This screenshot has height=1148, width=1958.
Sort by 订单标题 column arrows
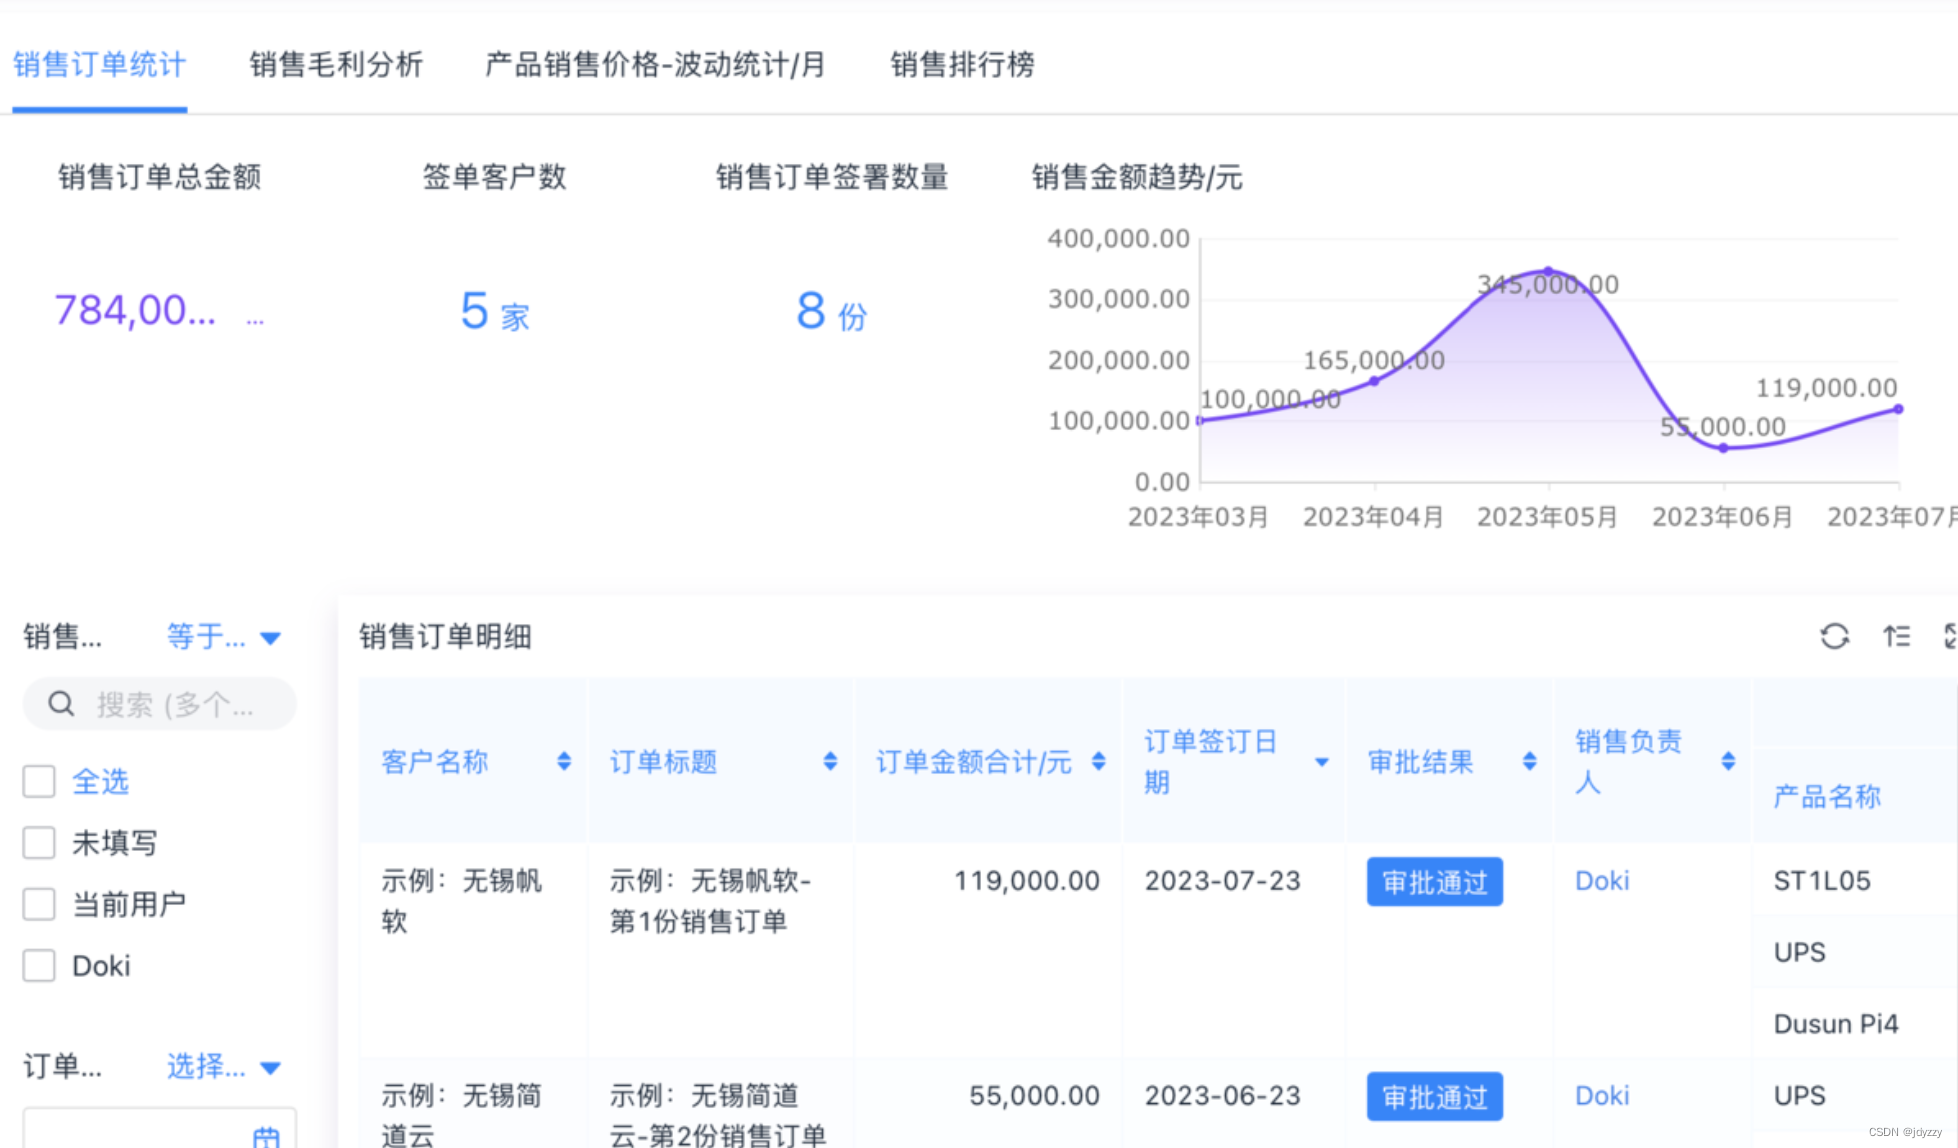(830, 762)
